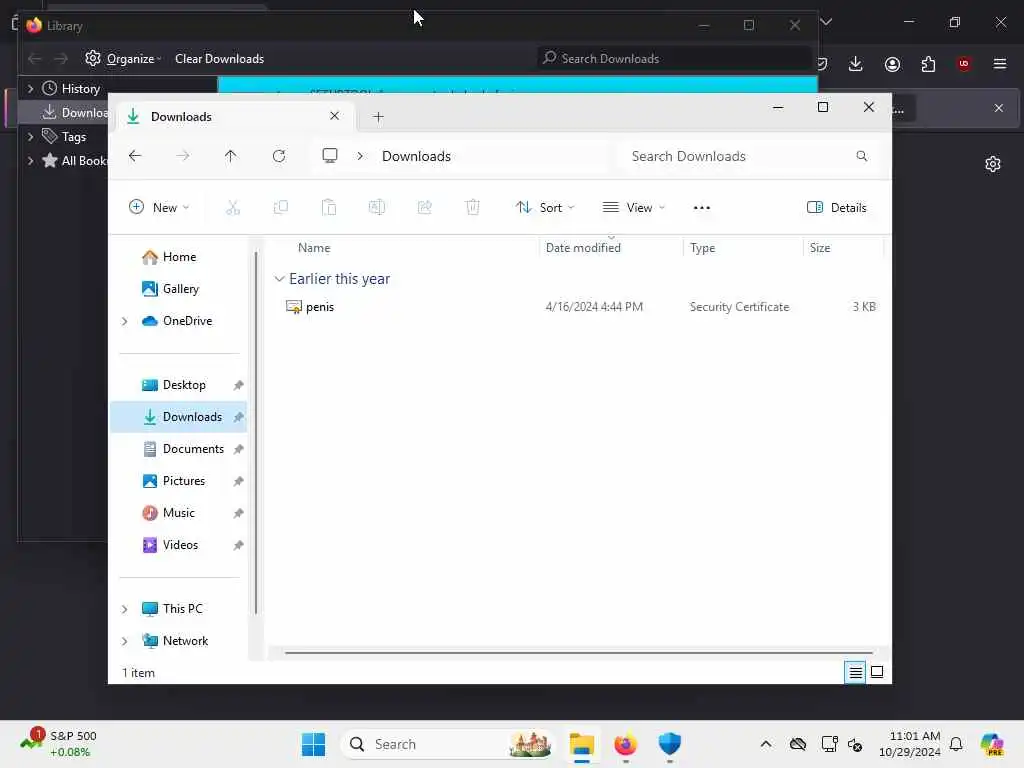Expand Network in navigation pane
This screenshot has height=768, width=1024.
[124, 641]
